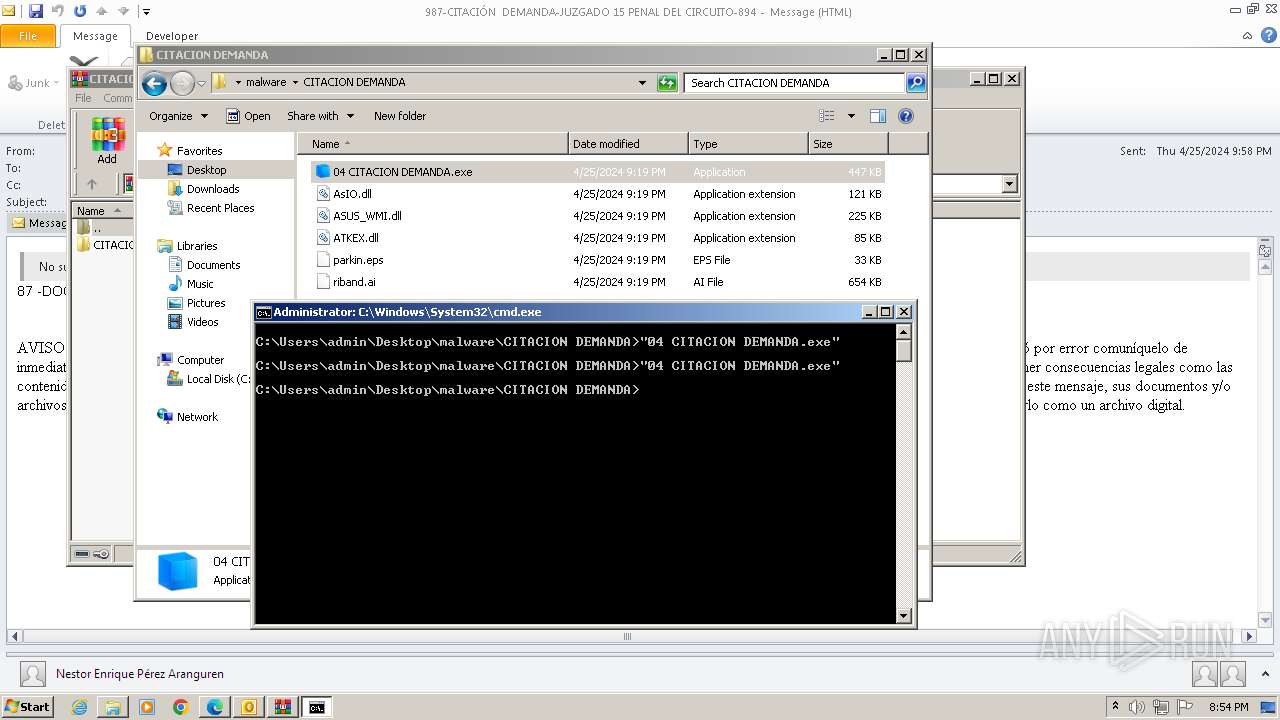Viewport: 1280px width, 720px height.
Task: Click the New folder button
Action: pos(400,116)
